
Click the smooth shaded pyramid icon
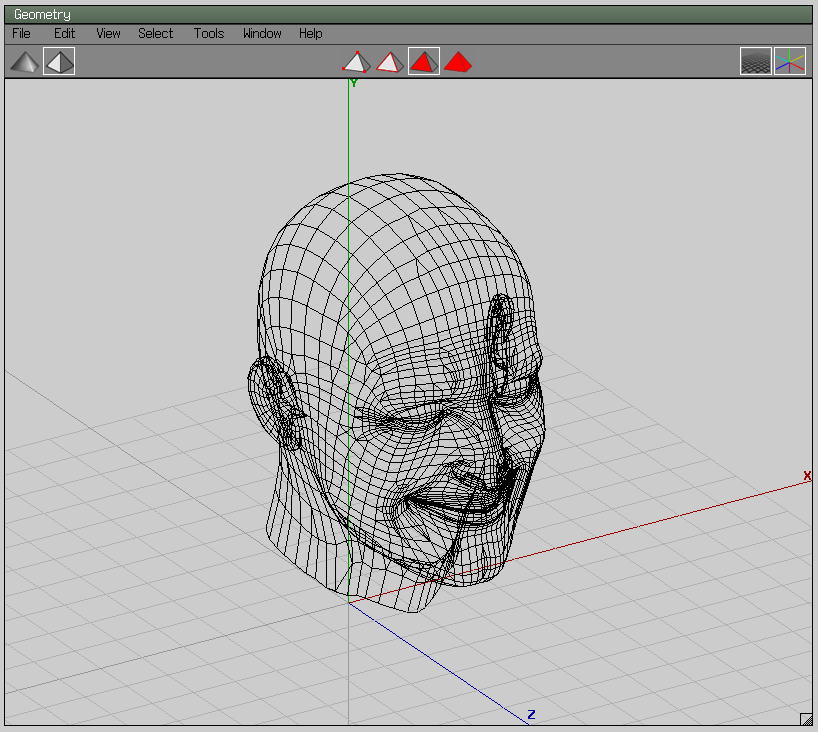(24, 61)
